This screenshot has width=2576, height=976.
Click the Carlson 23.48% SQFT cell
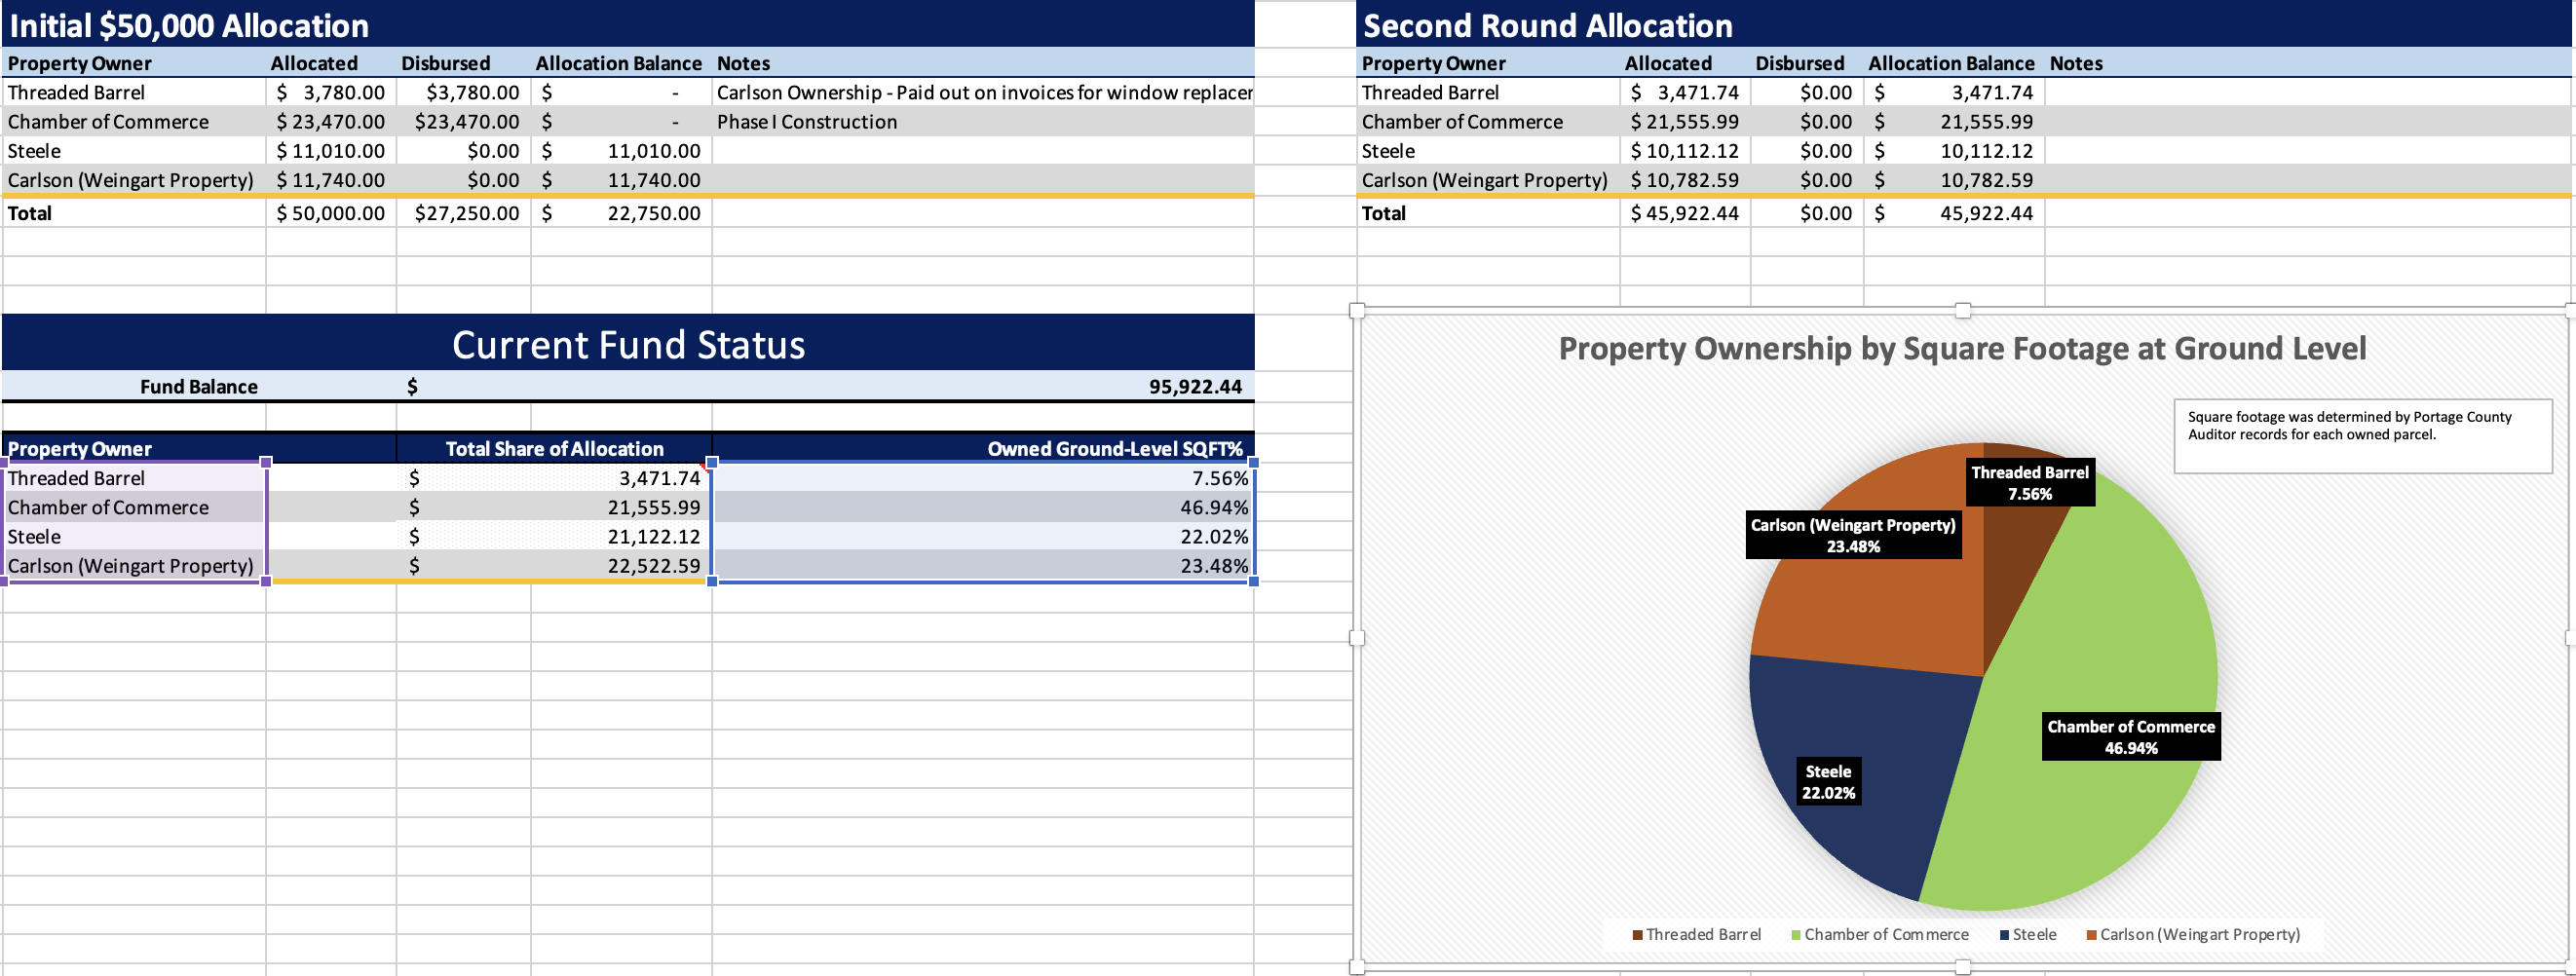point(983,565)
